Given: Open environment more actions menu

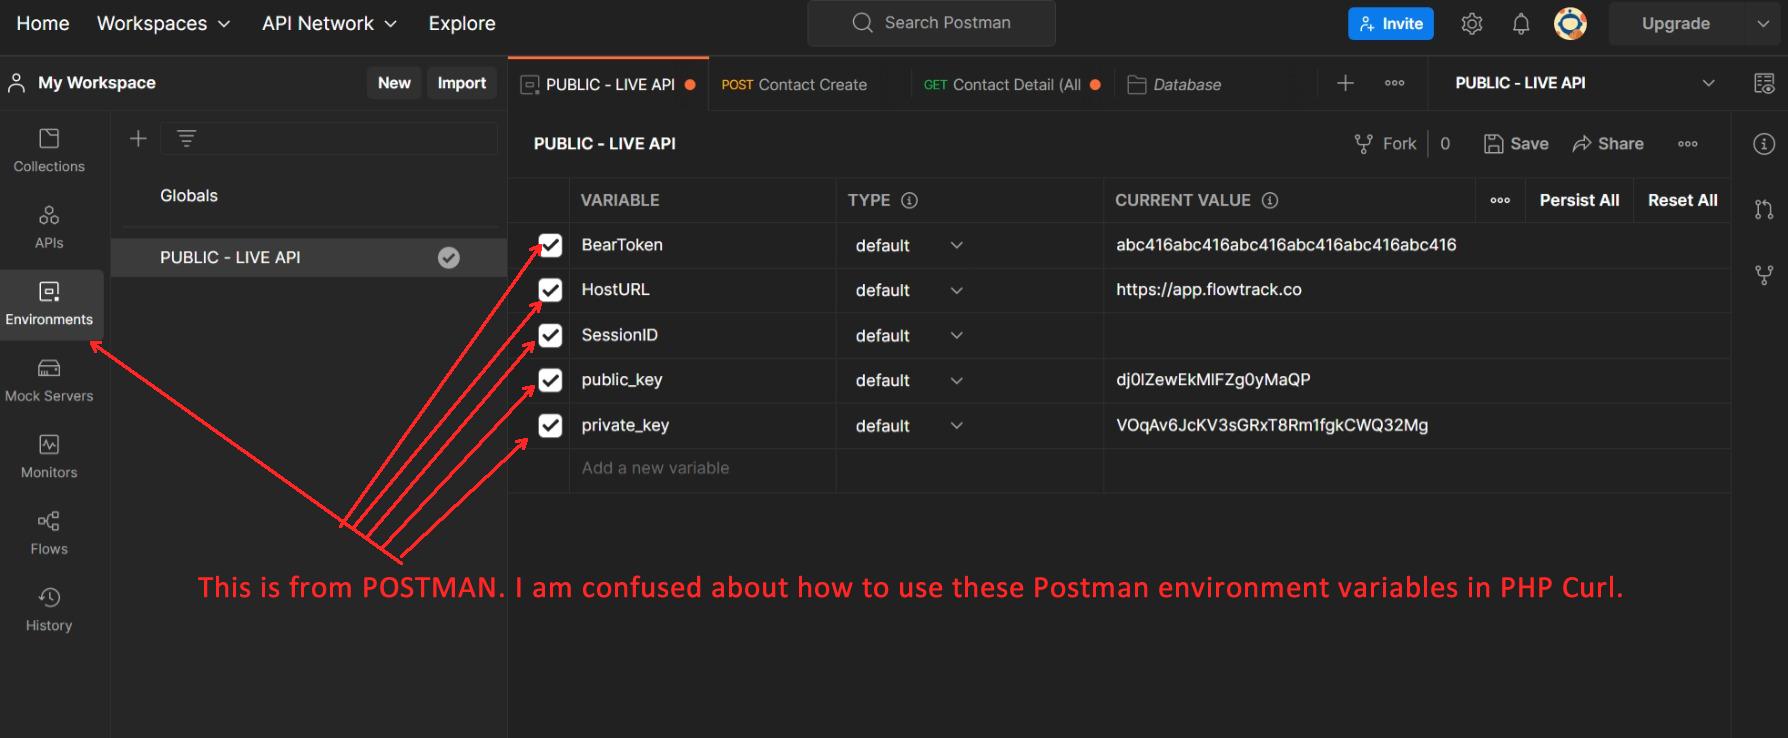Looking at the screenshot, I should pos(1687,144).
